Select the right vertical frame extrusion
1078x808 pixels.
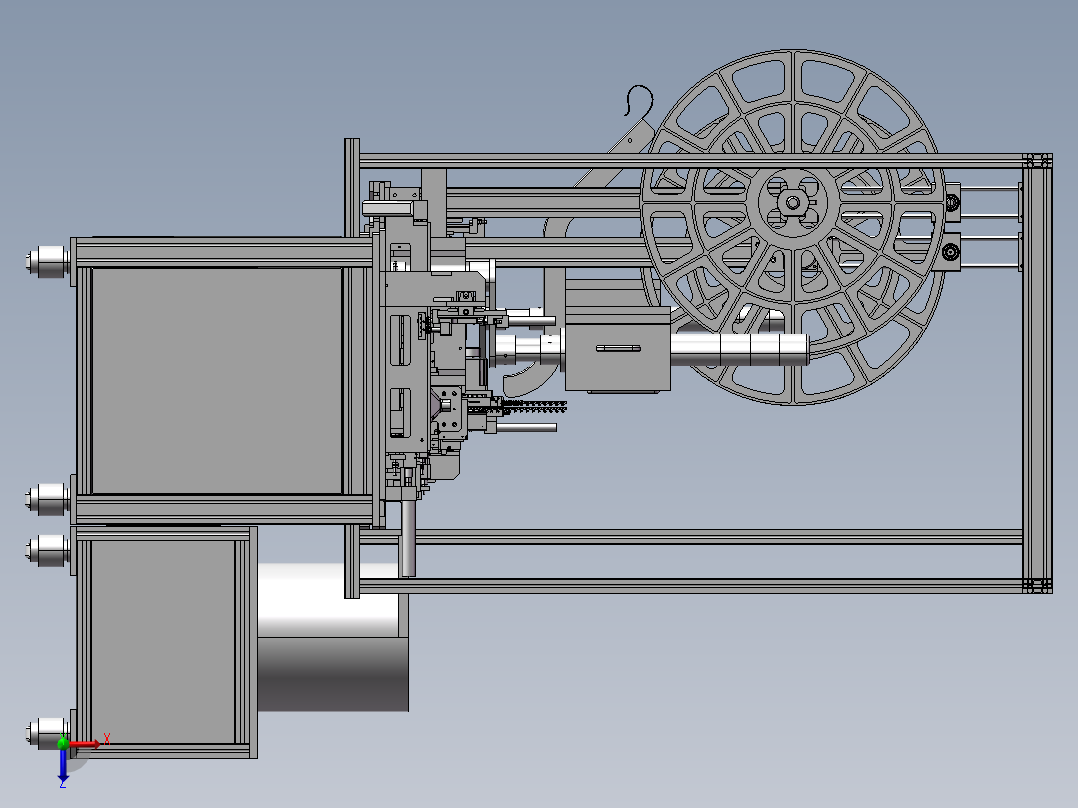click(1037, 373)
